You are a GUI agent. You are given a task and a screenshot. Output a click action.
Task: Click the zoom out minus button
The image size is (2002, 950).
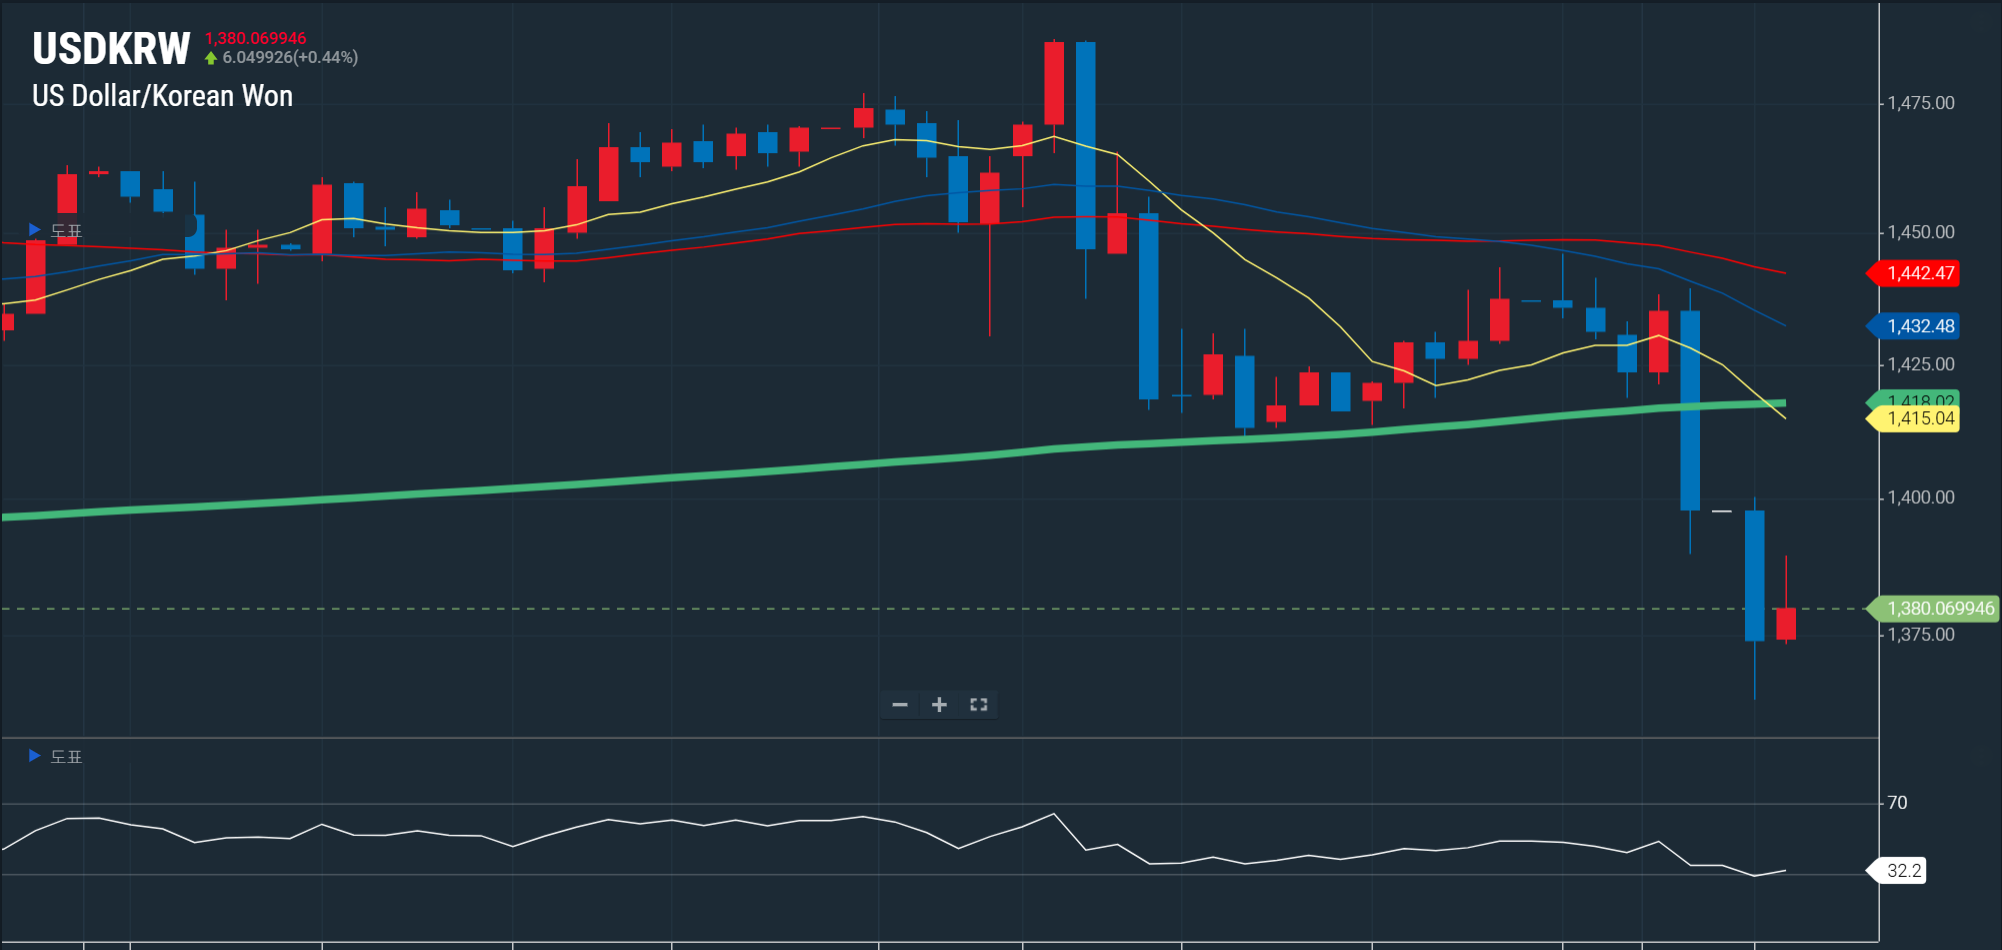[x=900, y=705]
